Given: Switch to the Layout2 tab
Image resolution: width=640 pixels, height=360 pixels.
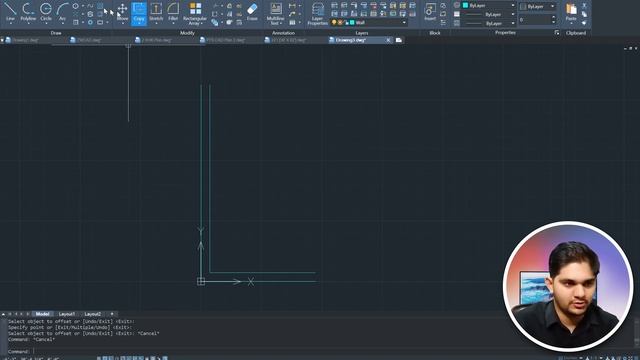Looking at the screenshot, I should (x=93, y=314).
